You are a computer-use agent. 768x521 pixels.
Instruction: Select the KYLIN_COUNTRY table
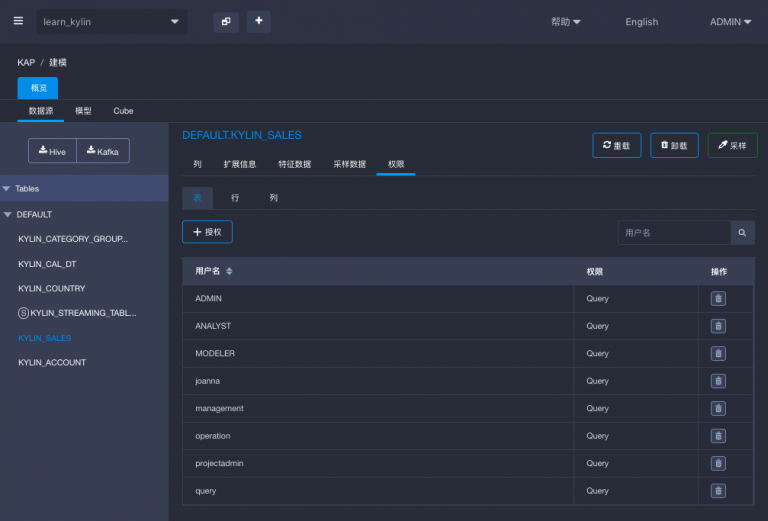[51, 289]
